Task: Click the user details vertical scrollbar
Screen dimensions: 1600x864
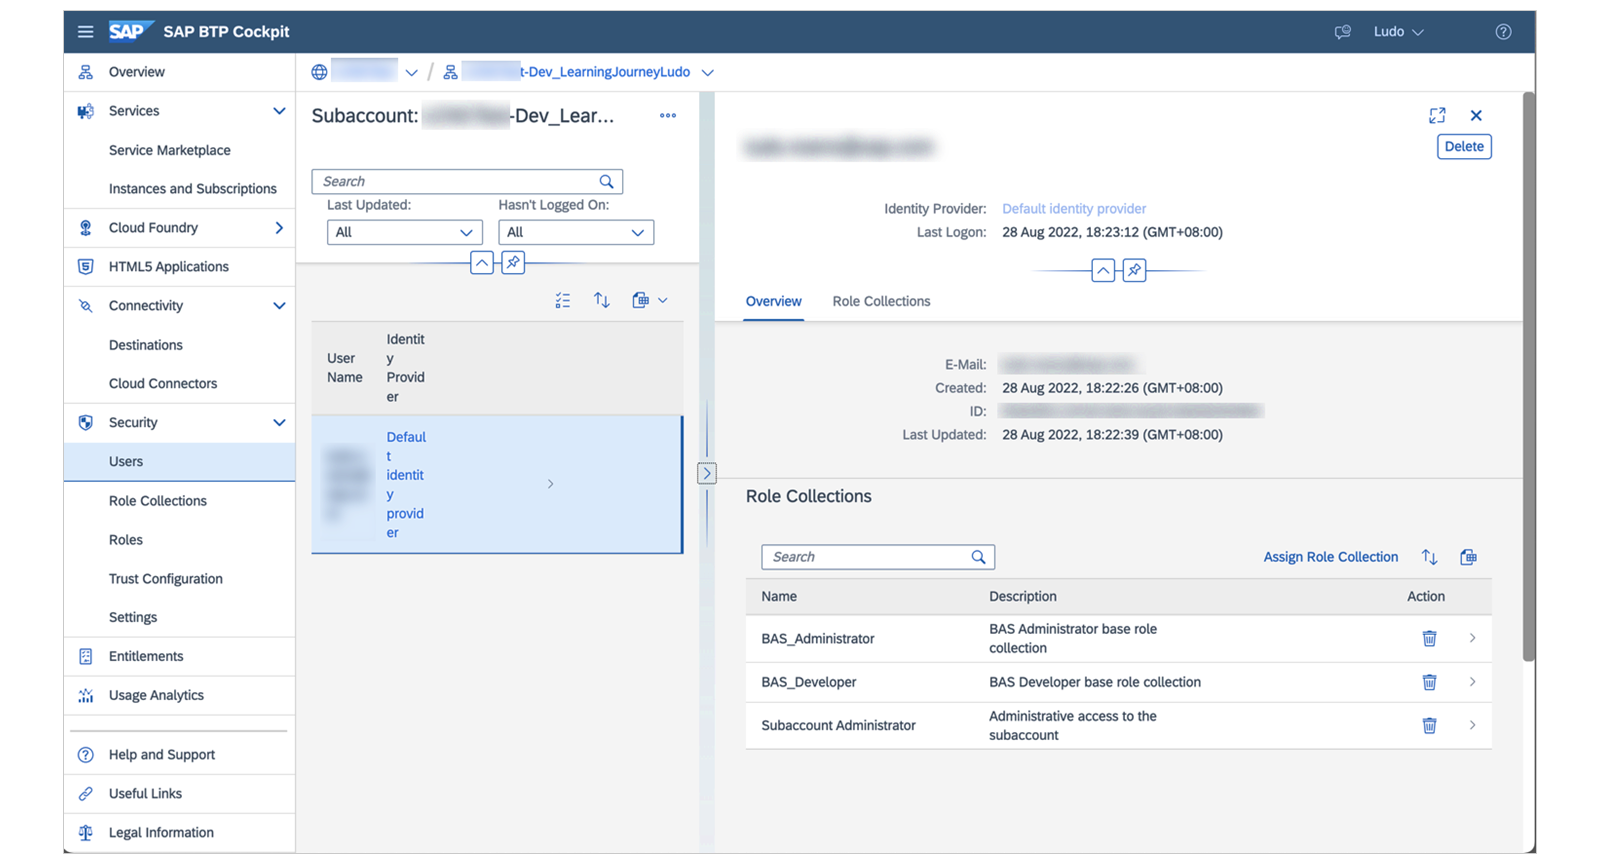Action: pos(1528,376)
